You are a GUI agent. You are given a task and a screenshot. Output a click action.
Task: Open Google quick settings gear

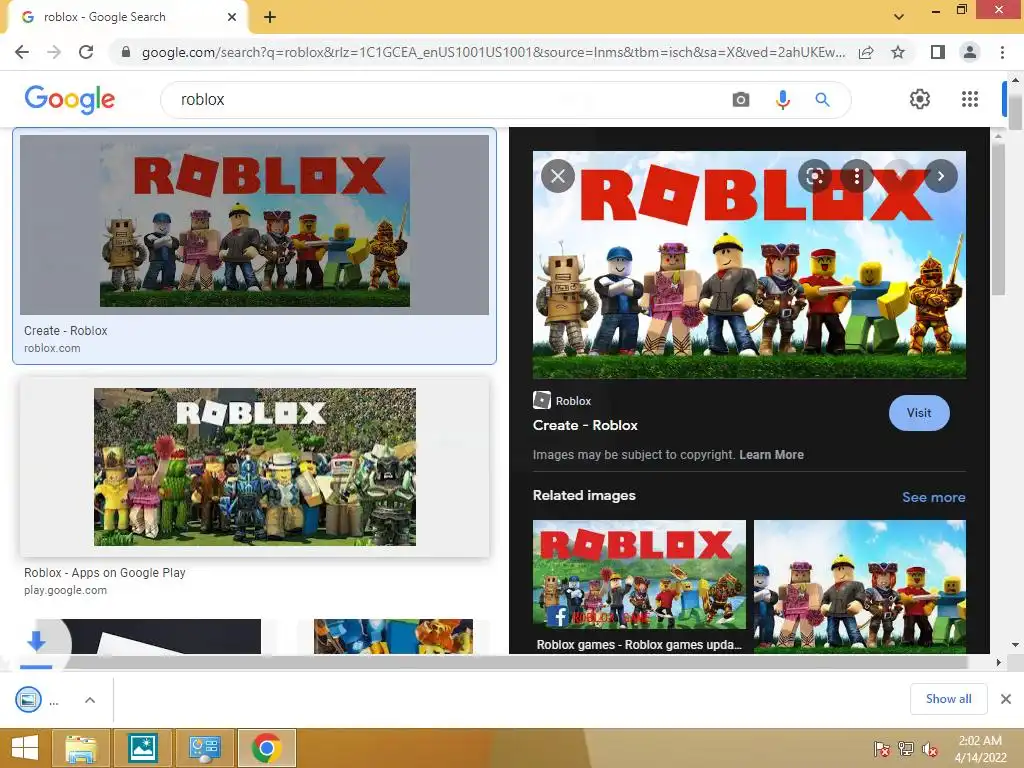coord(920,99)
